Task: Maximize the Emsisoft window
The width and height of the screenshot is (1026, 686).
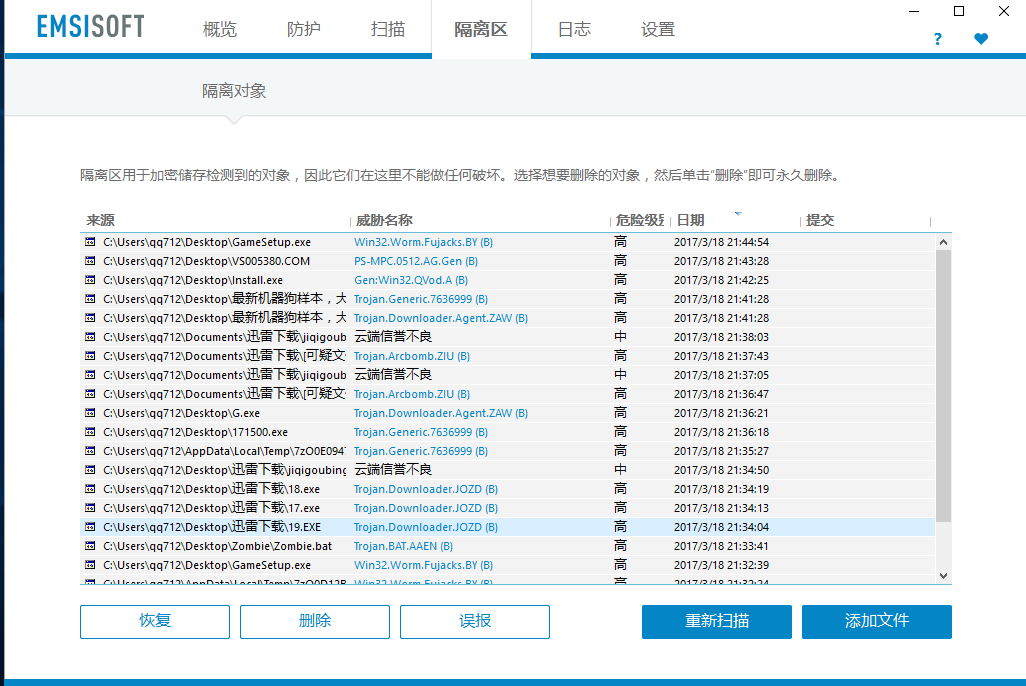Action: coord(959,11)
